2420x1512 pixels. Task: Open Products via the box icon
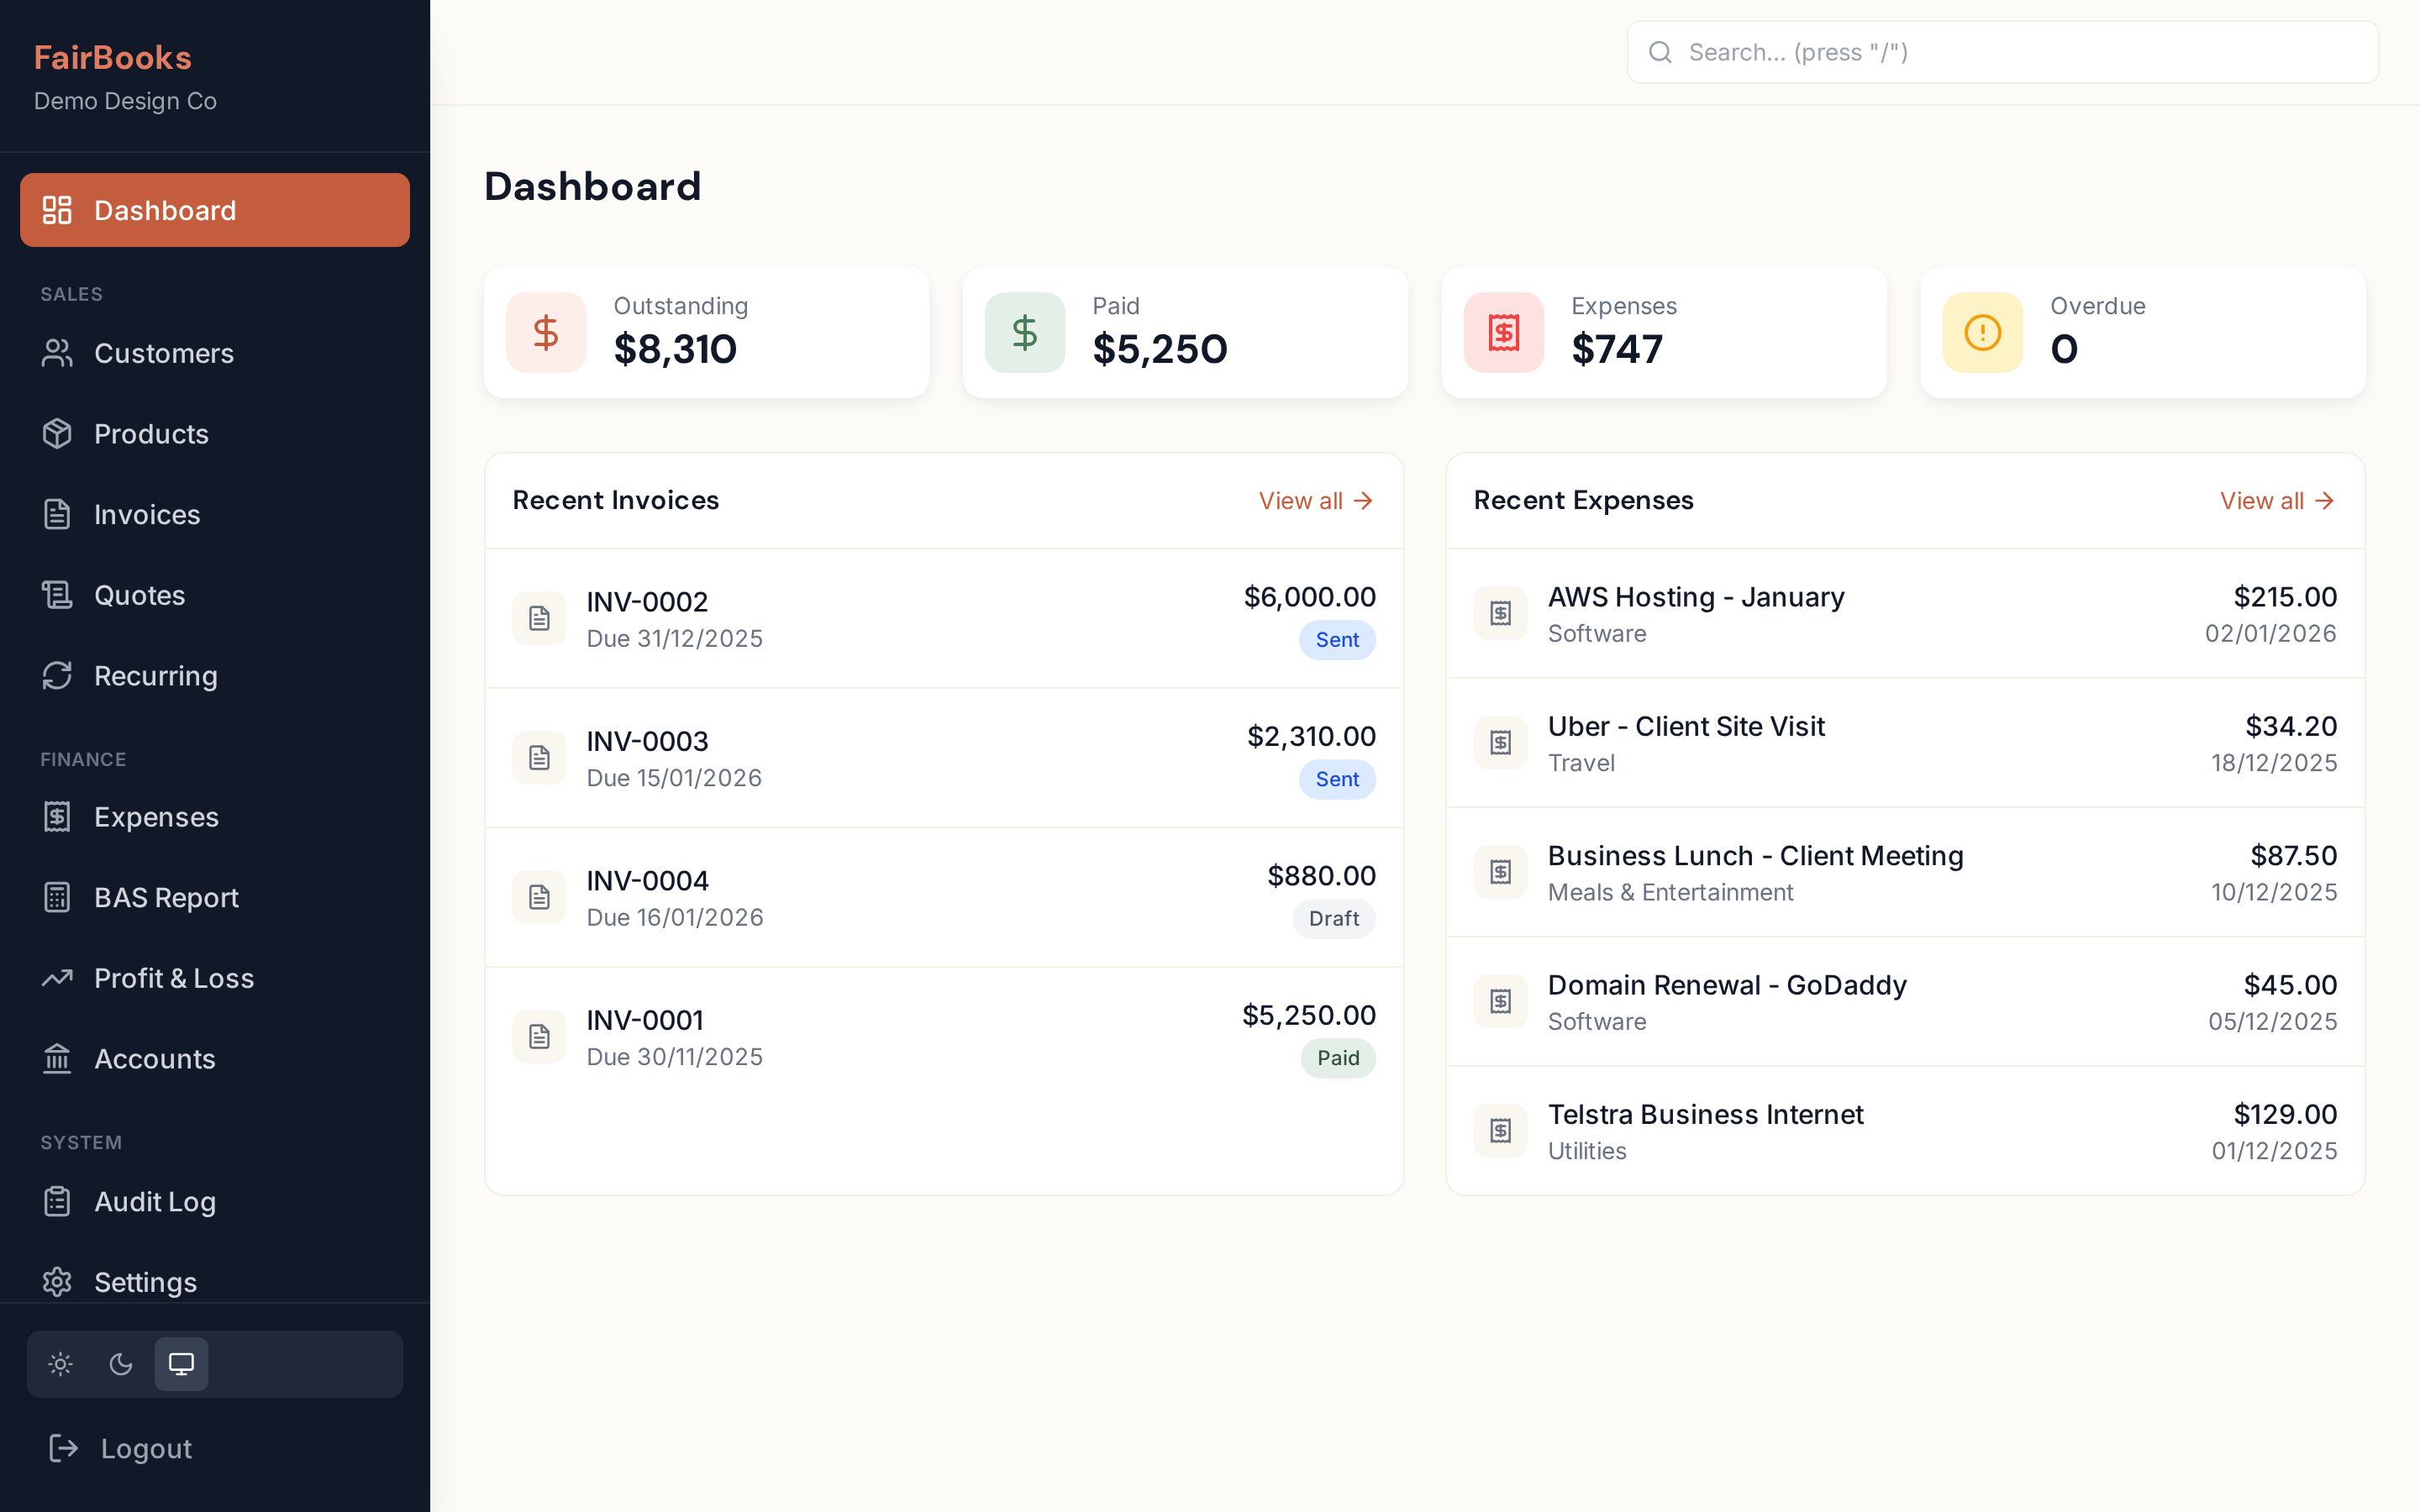click(x=57, y=434)
